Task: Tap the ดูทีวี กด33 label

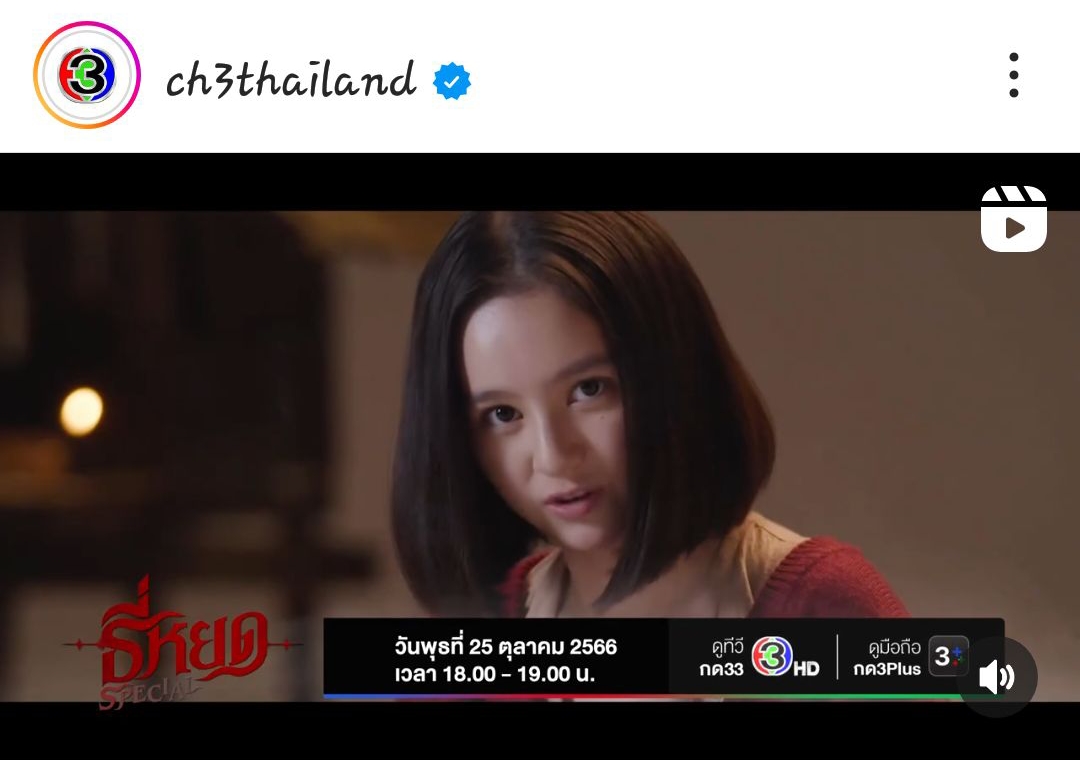Action: tap(722, 658)
